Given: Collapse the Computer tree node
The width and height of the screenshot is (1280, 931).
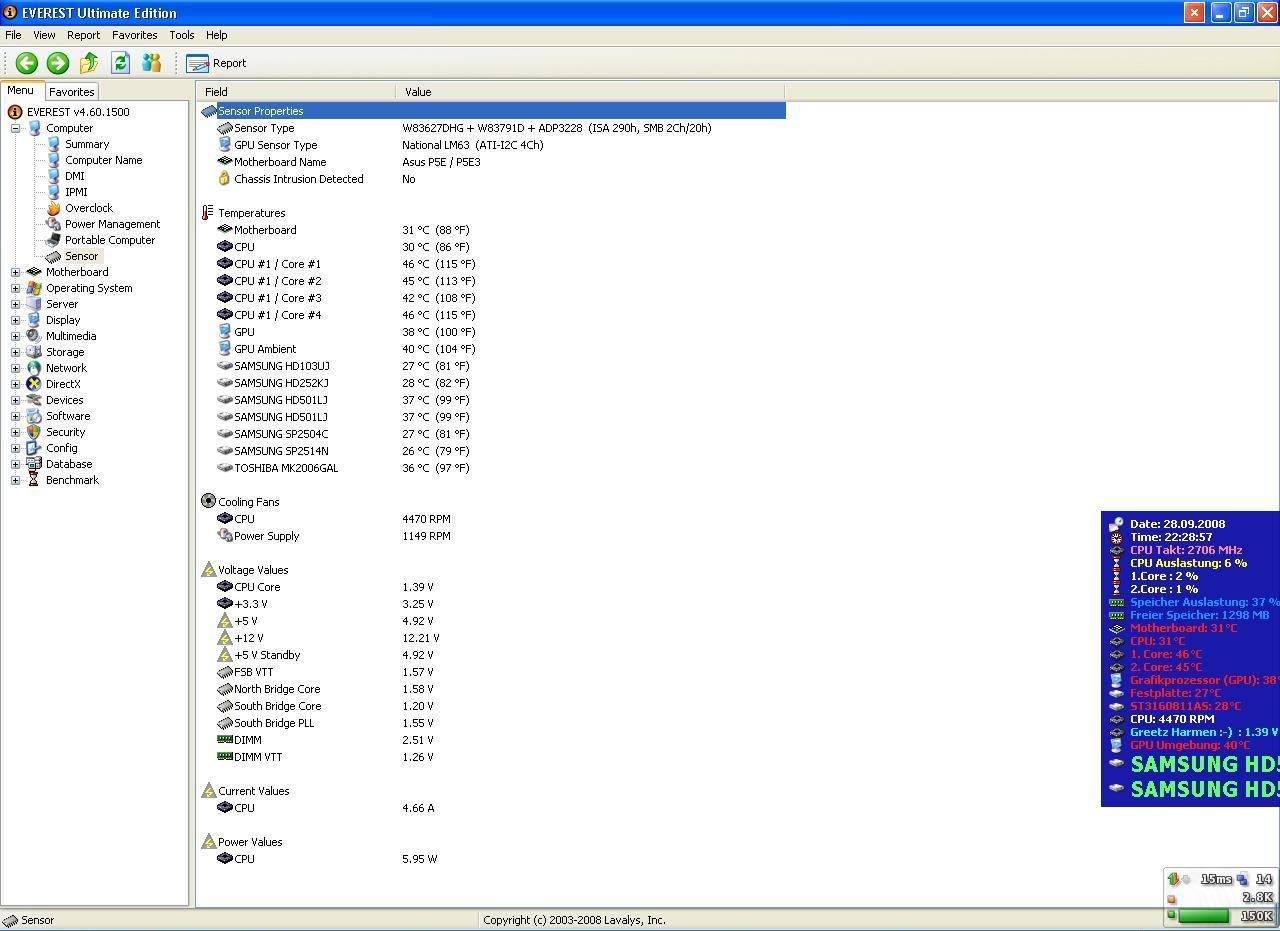Looking at the screenshot, I should (15, 128).
